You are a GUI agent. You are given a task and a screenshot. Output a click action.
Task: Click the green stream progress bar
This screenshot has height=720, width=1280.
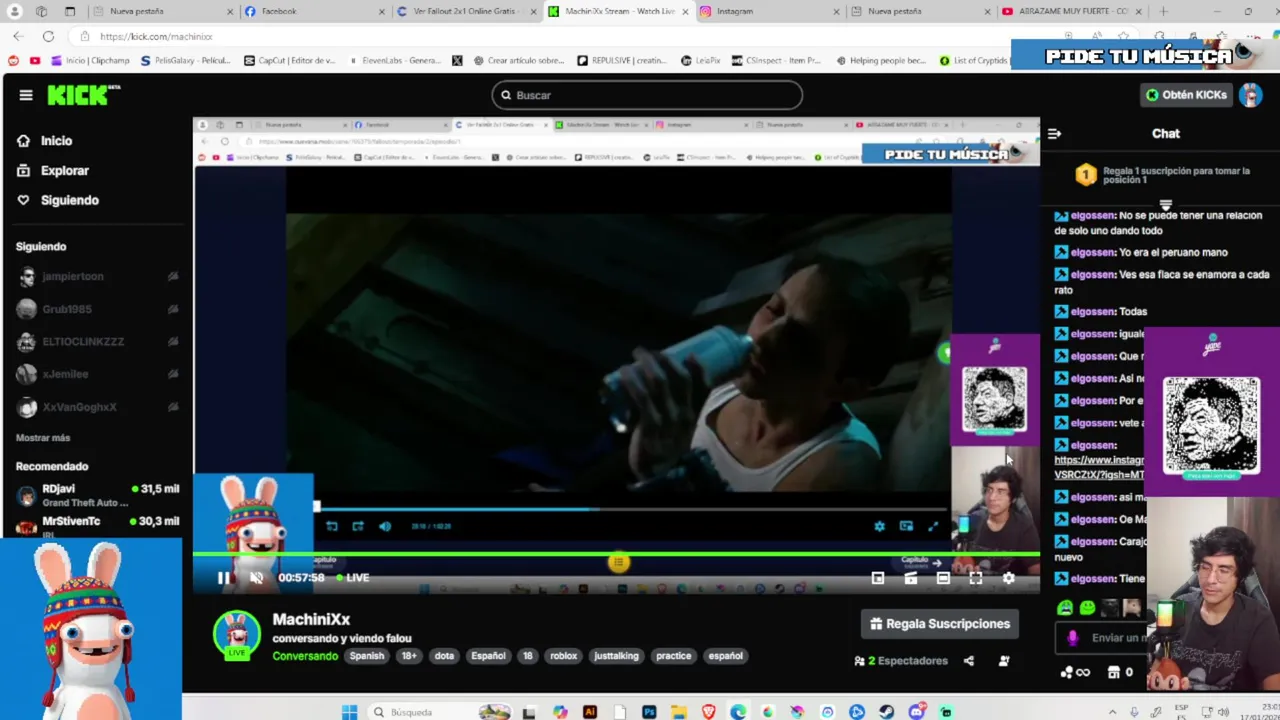pyautogui.click(x=616, y=553)
